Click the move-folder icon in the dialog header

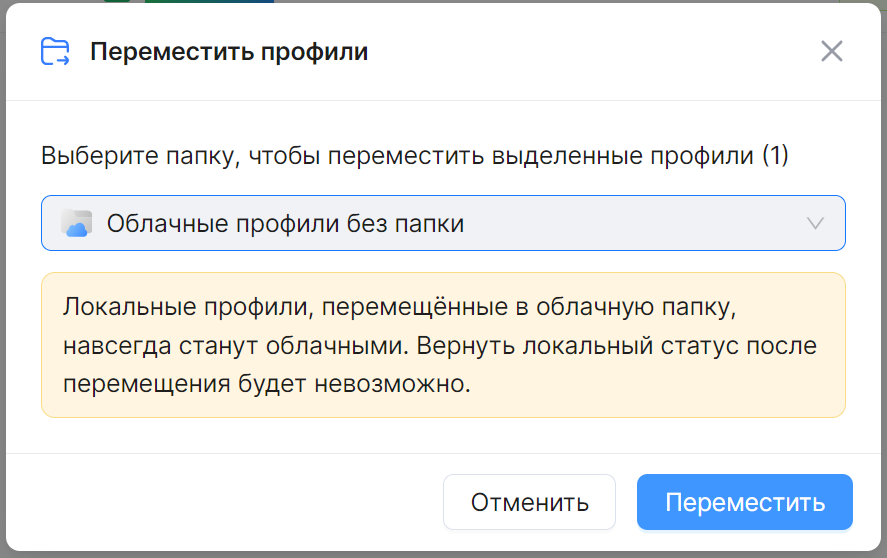[x=55, y=52]
